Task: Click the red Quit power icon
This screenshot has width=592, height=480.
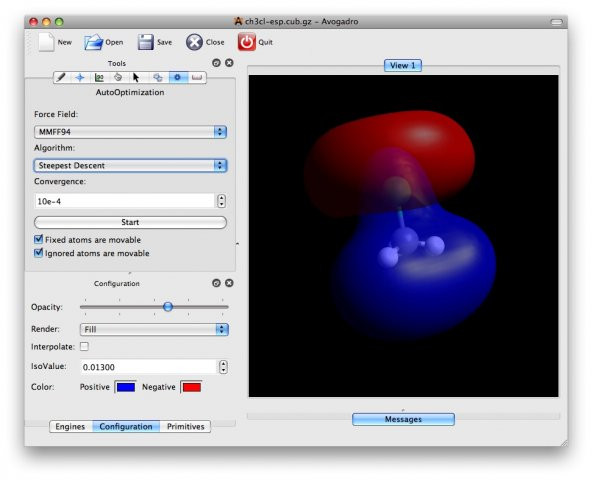Action: click(247, 42)
